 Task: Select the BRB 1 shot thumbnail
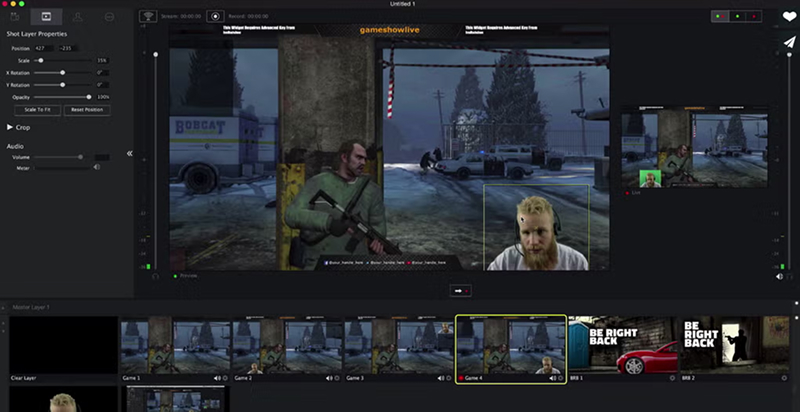622,345
